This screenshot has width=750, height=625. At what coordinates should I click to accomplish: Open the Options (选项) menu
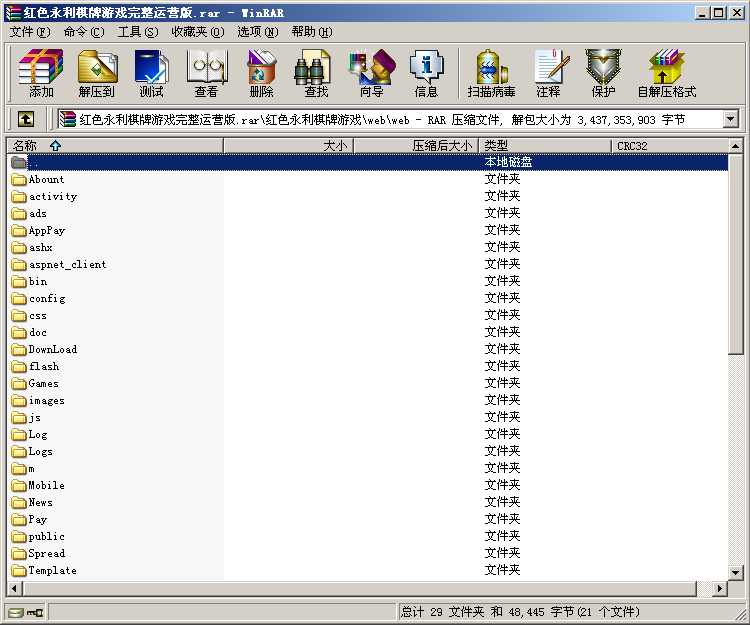258,32
